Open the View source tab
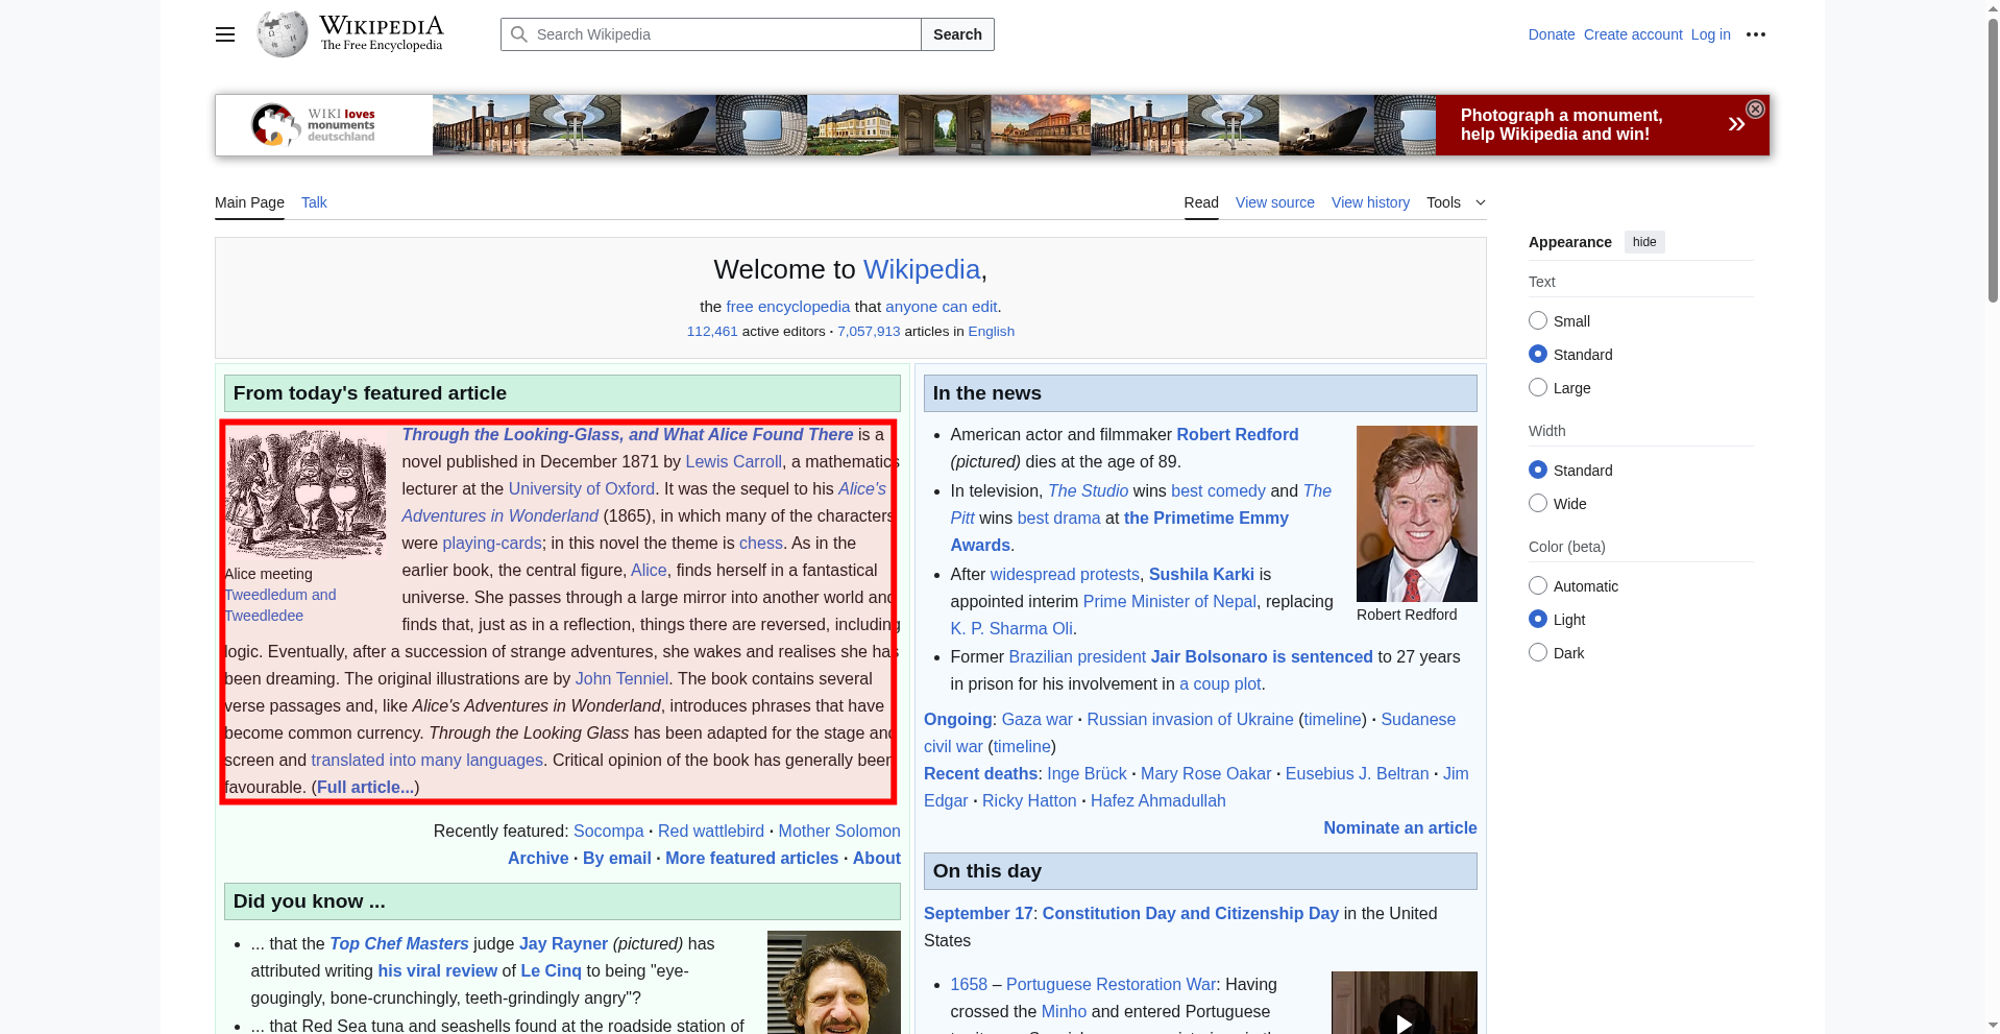 (x=1275, y=202)
